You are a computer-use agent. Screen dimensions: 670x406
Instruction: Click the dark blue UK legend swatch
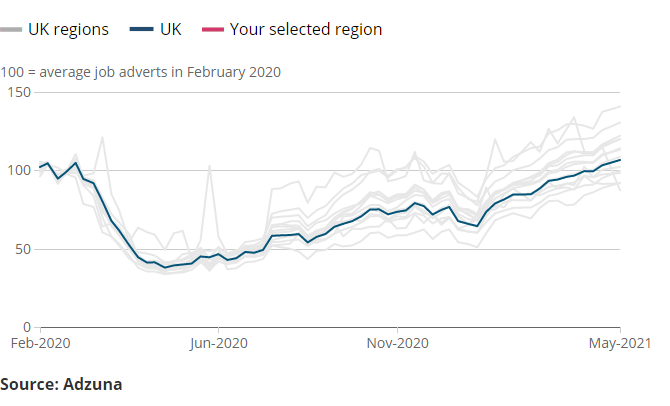[141, 30]
